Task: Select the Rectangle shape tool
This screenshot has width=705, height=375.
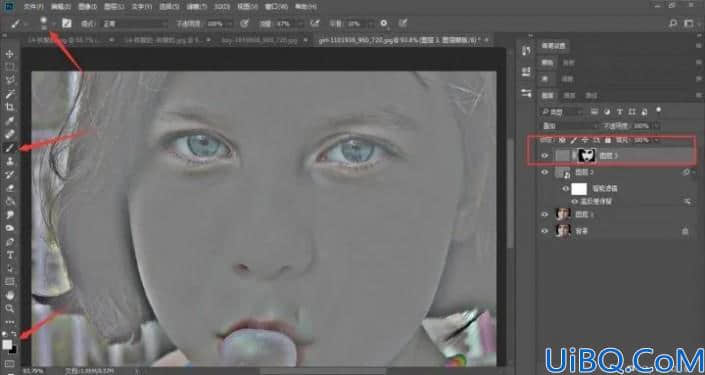Action: point(9,282)
